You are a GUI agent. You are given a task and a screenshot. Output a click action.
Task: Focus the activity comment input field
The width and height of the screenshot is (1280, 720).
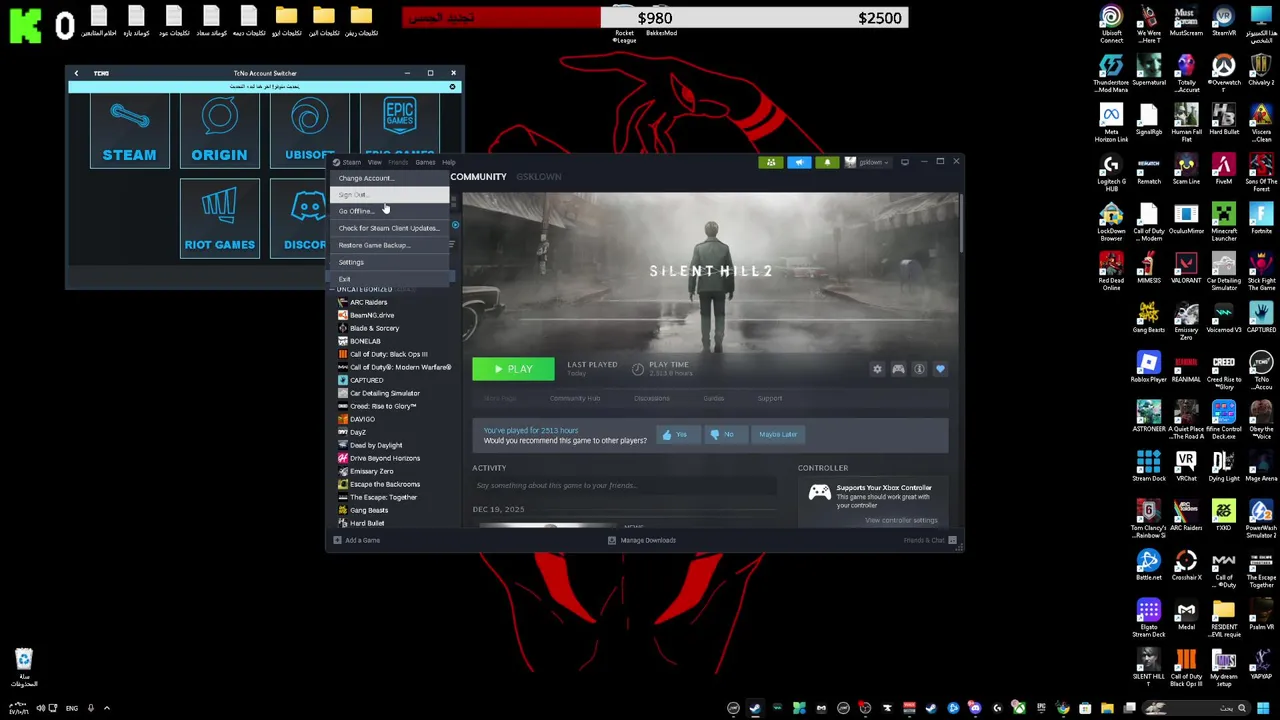coord(625,486)
